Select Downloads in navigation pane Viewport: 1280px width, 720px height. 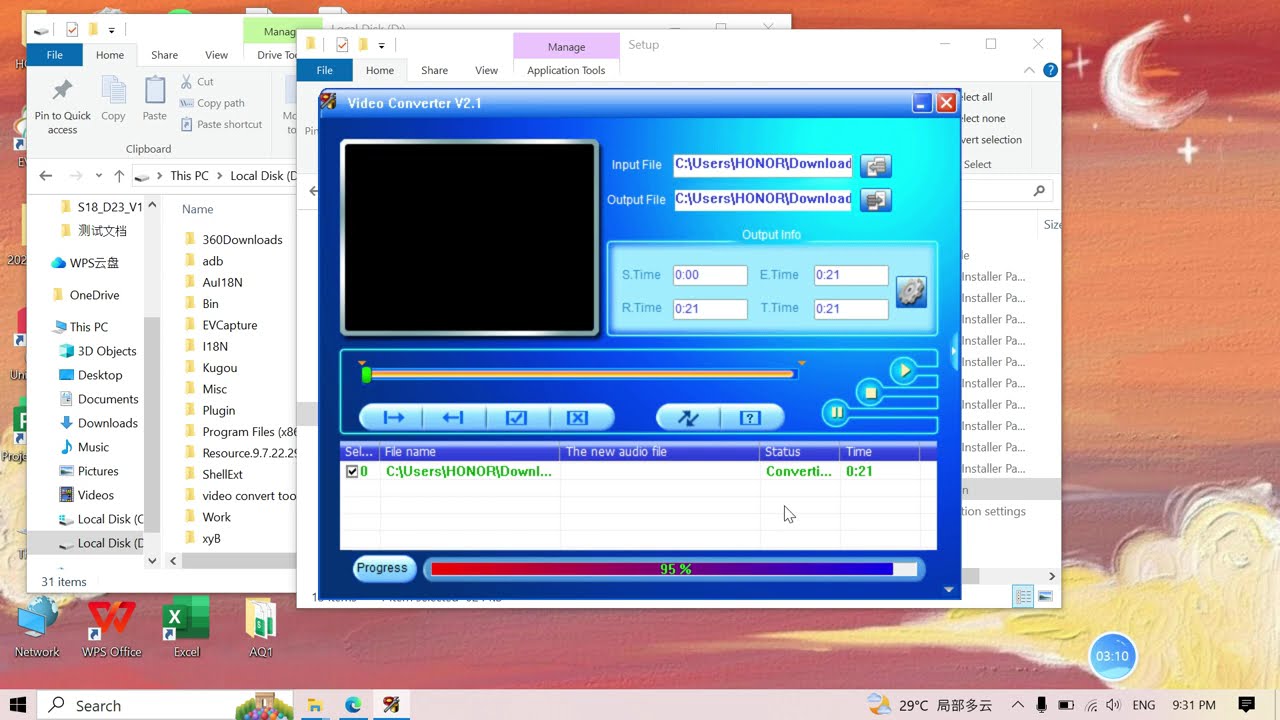pyautogui.click(x=107, y=423)
